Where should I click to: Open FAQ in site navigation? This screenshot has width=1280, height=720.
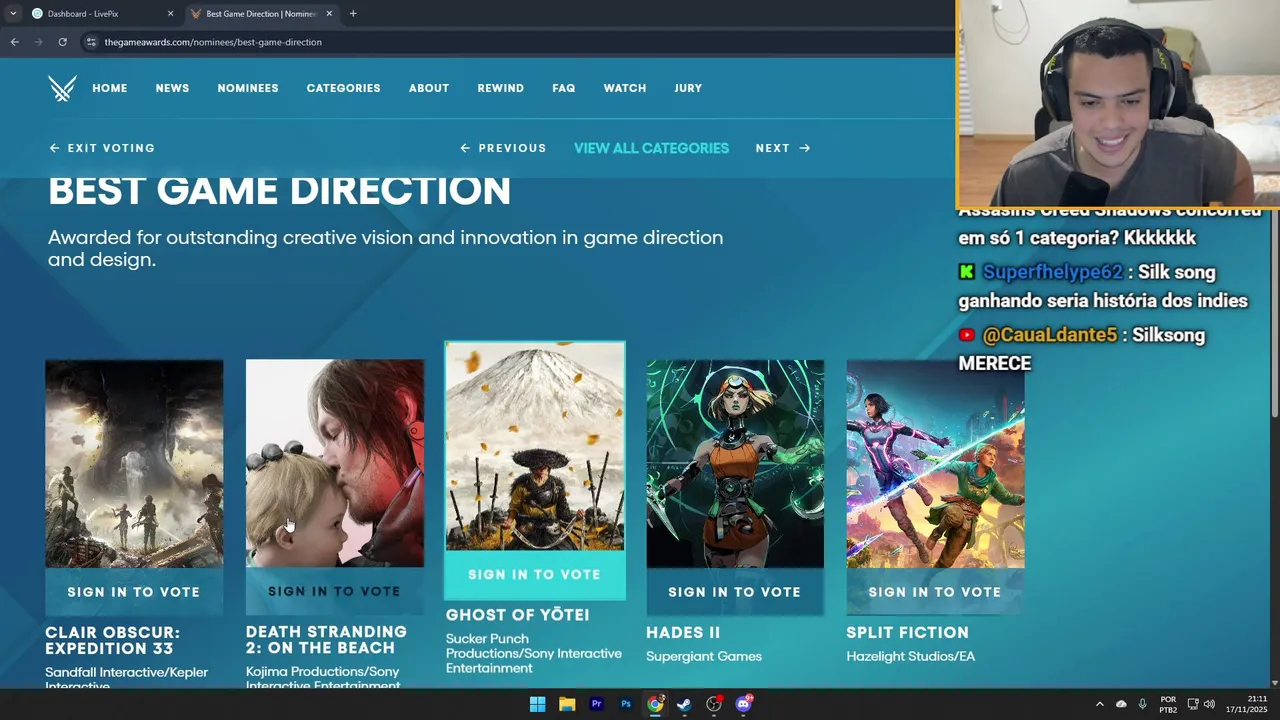(x=564, y=88)
